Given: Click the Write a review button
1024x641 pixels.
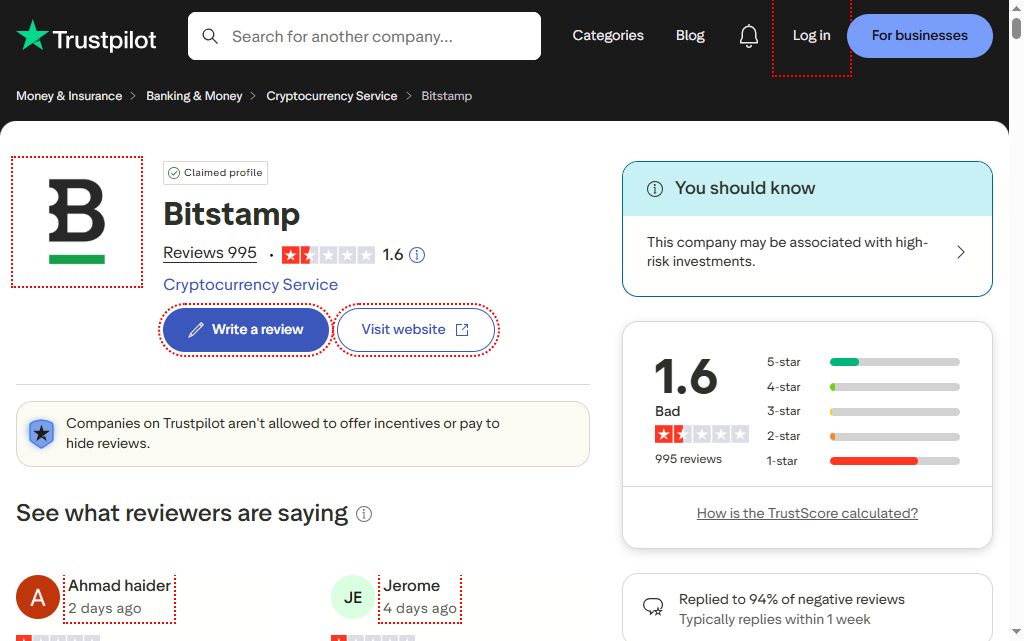Looking at the screenshot, I should [x=246, y=330].
